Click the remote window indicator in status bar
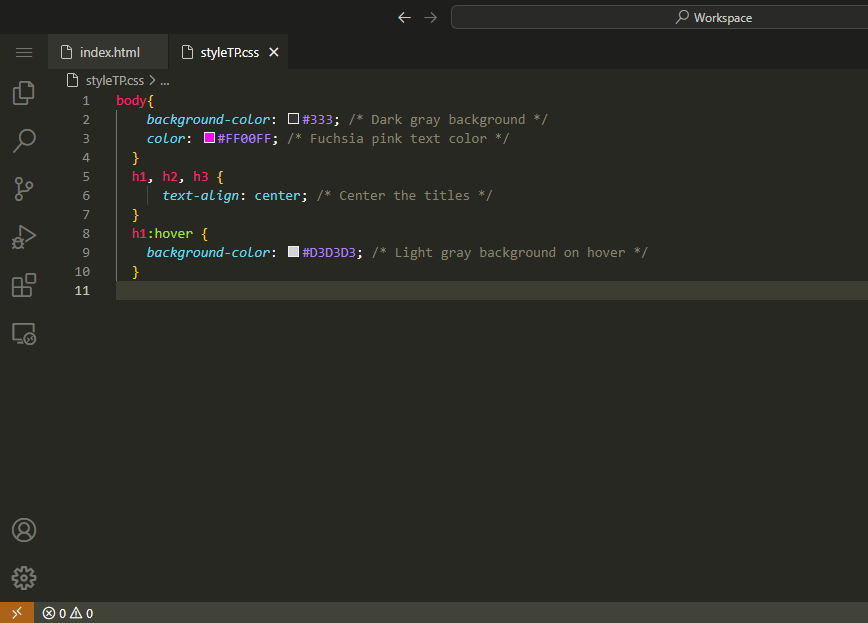868x623 pixels. point(16,613)
